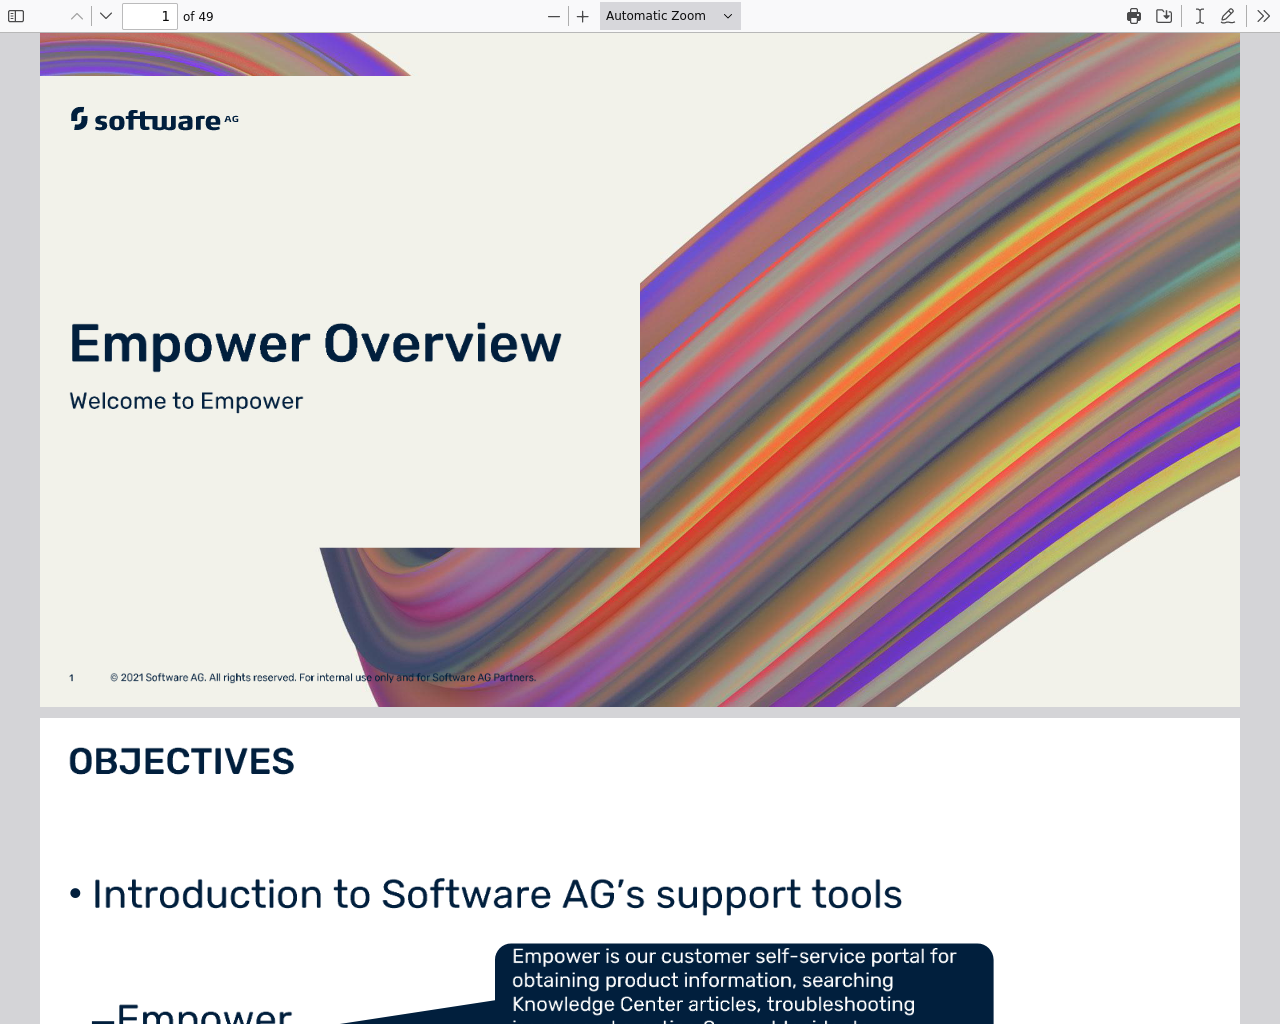Click the page number input field
The image size is (1280, 1024).
[150, 16]
